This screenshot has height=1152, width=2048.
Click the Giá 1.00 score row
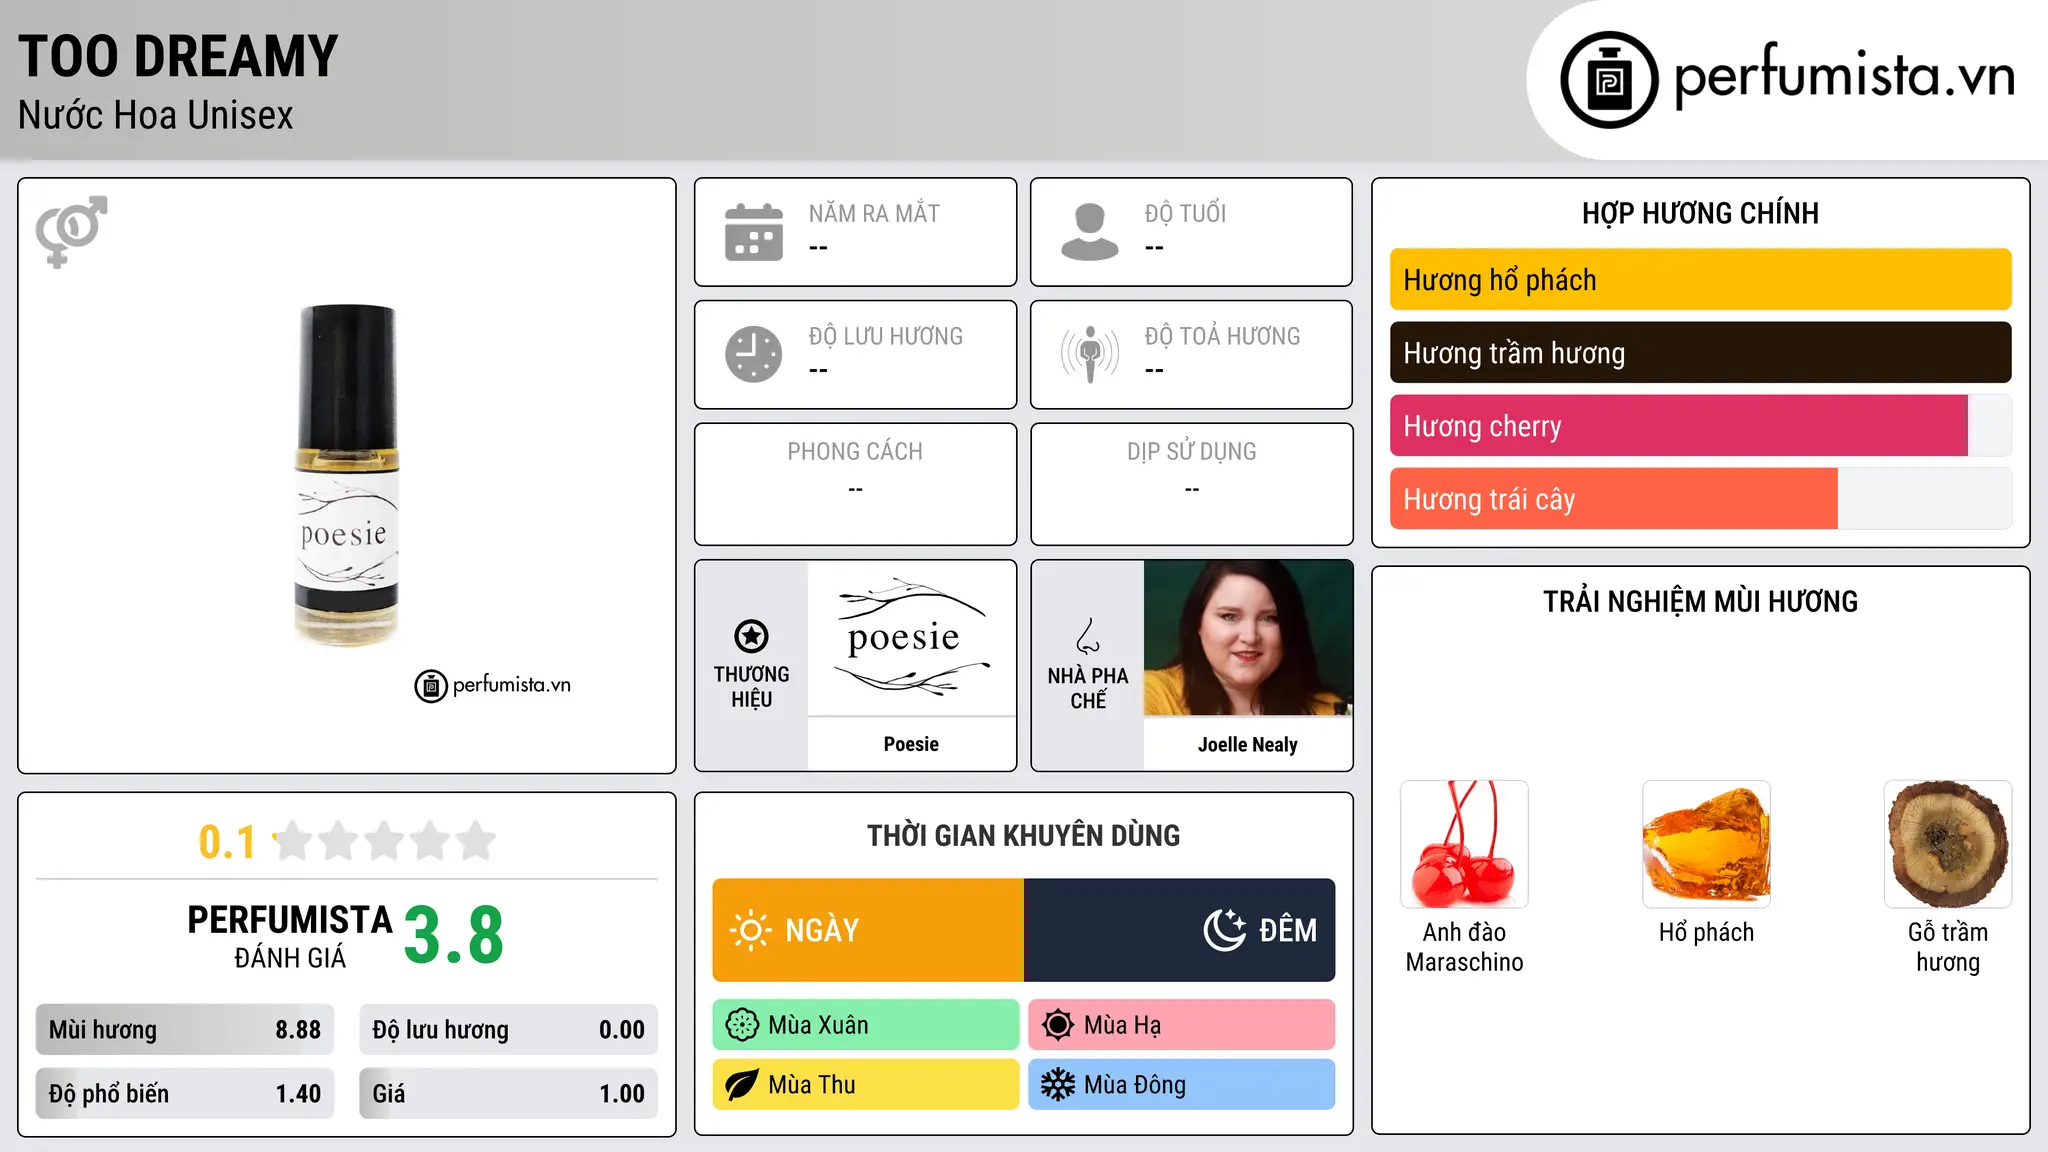click(x=508, y=1094)
